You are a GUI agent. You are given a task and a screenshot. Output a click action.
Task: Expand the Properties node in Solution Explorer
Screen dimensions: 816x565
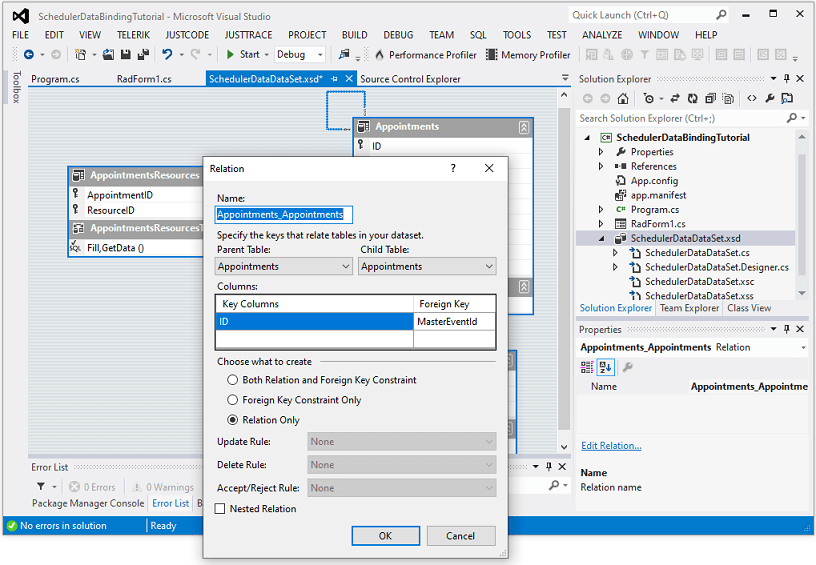click(601, 152)
